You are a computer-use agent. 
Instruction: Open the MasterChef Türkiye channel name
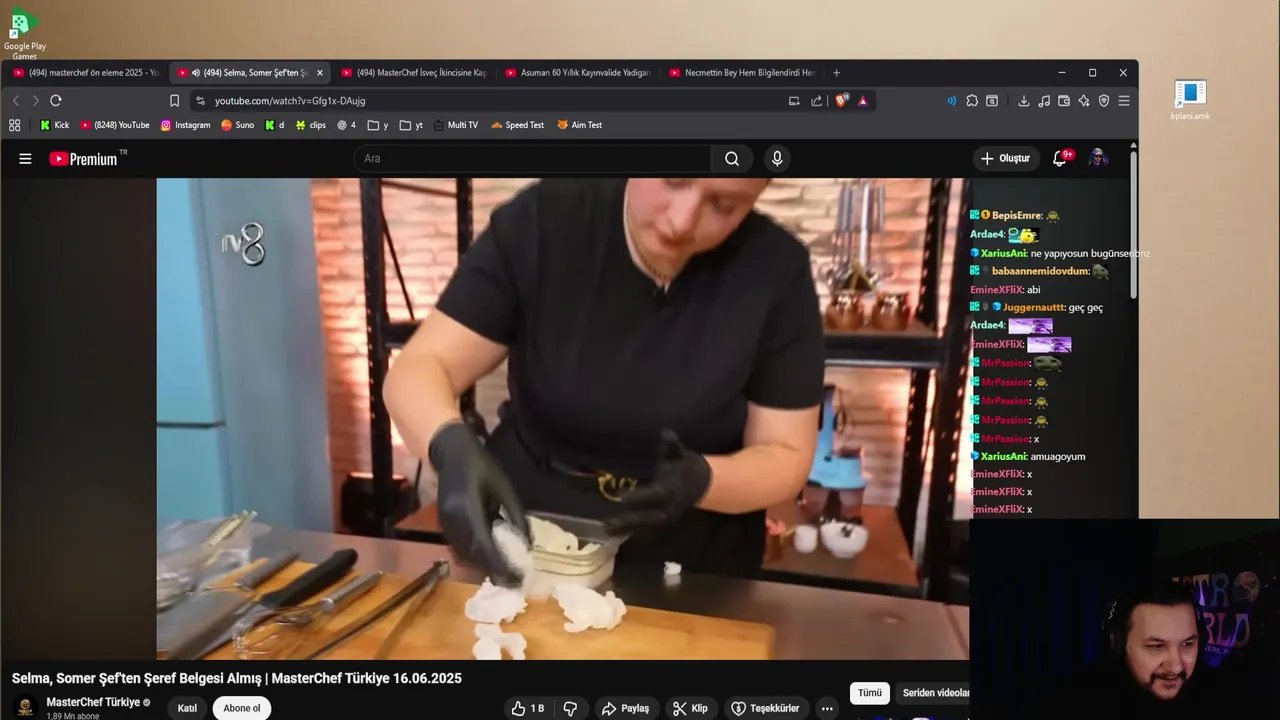pos(93,702)
